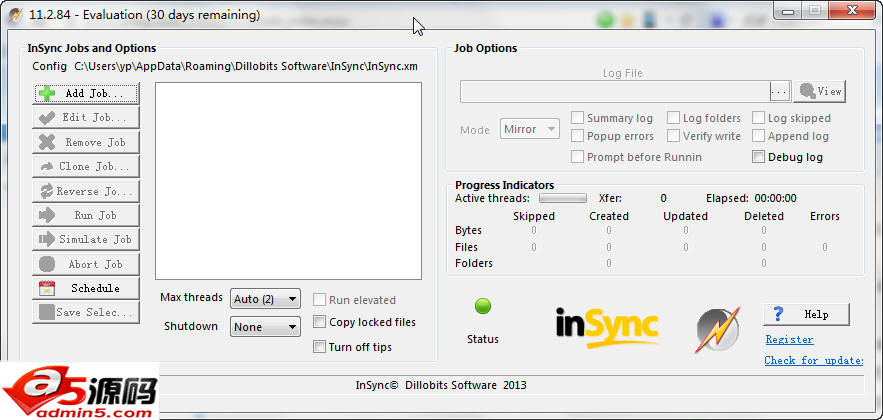Toggle the Log folders checkbox
883x420 pixels.
pyautogui.click(x=674, y=118)
